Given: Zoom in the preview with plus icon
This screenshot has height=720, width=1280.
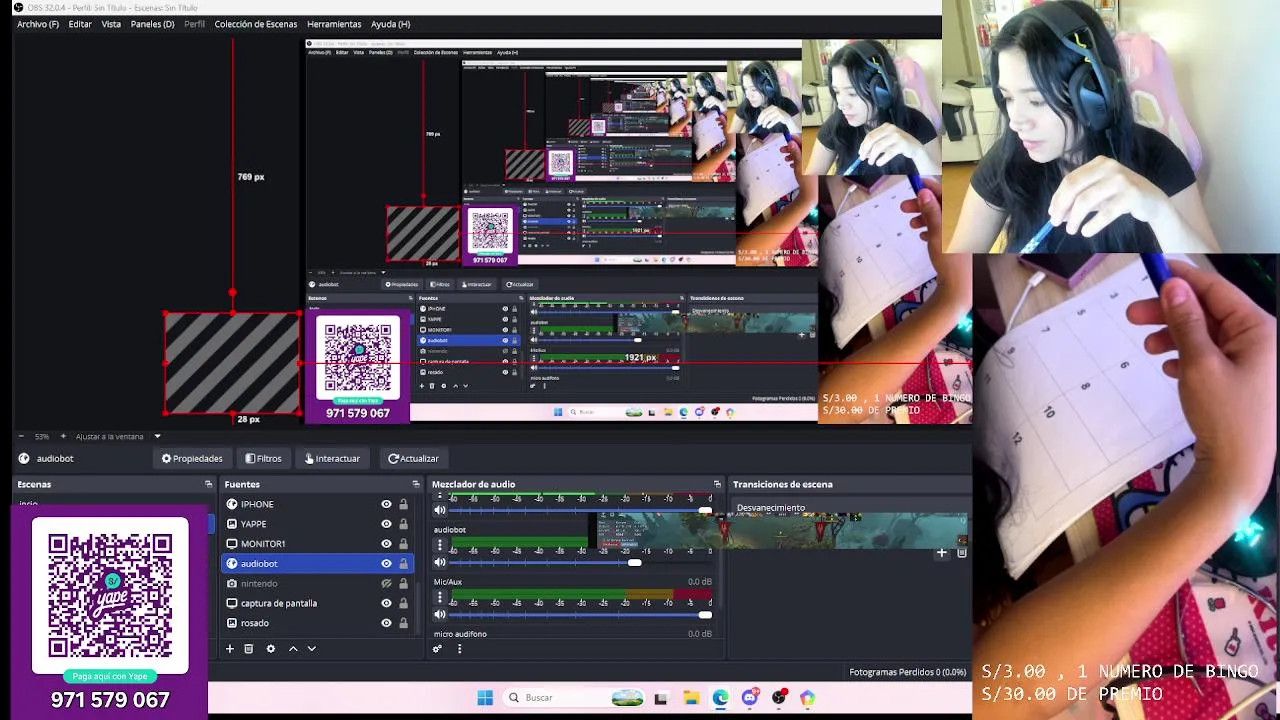Looking at the screenshot, I should (x=63, y=436).
